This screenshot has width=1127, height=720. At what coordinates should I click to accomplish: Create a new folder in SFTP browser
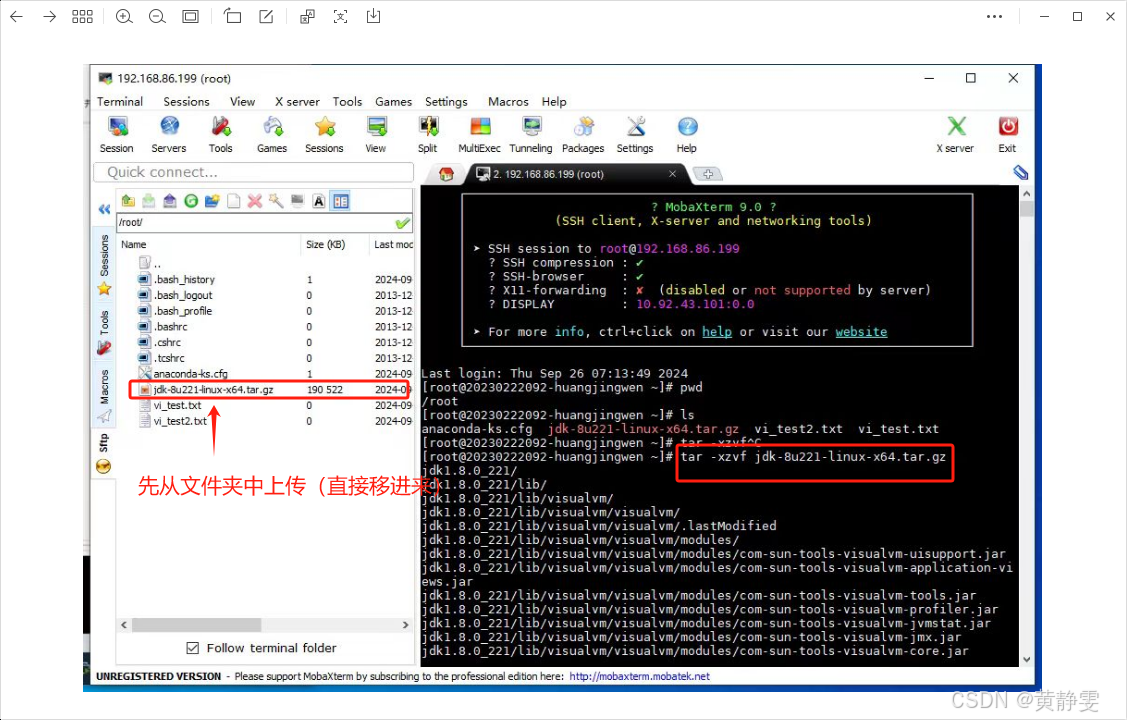point(212,201)
